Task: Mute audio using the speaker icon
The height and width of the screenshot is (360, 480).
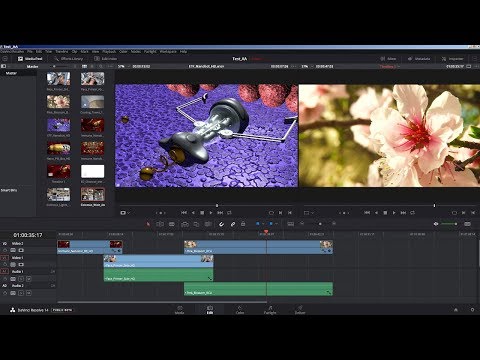Action: tap(436, 224)
